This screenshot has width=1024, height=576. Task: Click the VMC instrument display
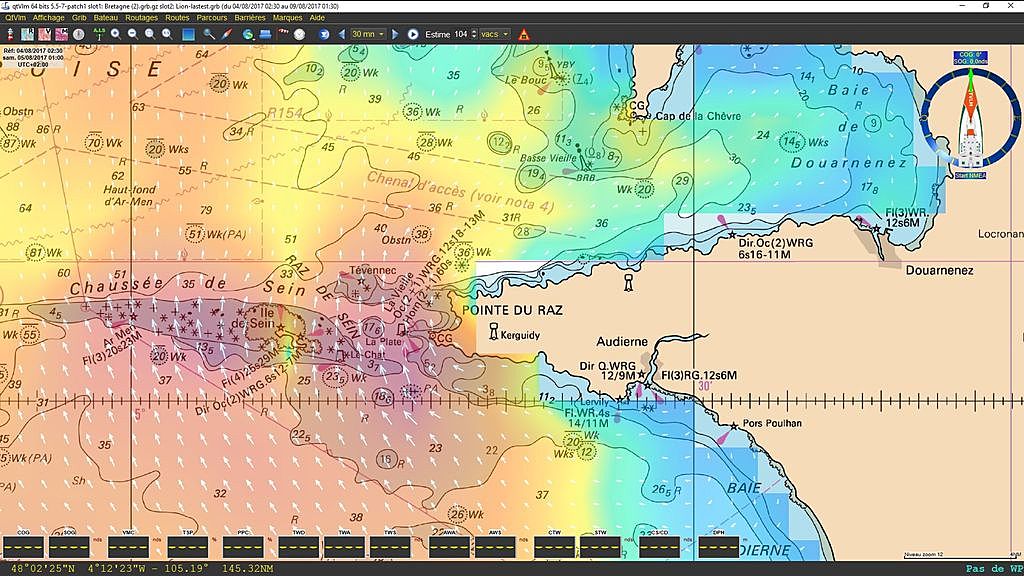click(128, 547)
